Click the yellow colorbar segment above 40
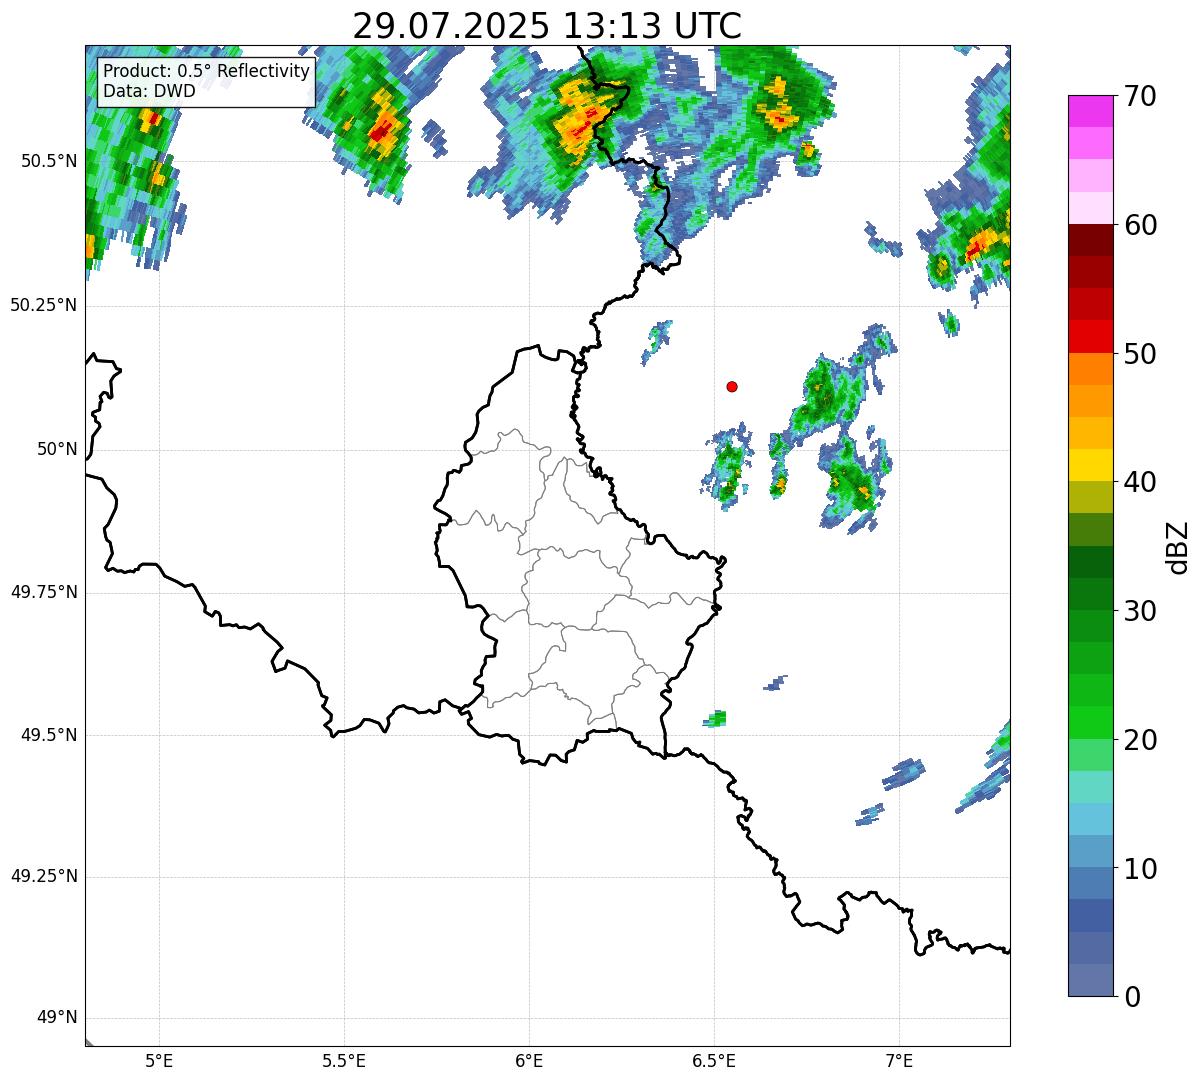Viewport: 1202px width, 1081px height. (x=1090, y=465)
